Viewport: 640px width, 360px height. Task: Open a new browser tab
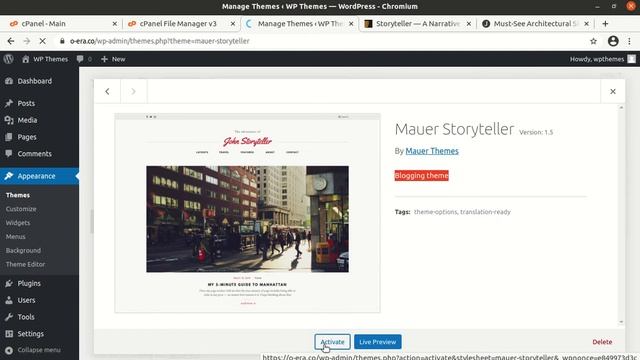click(605, 24)
